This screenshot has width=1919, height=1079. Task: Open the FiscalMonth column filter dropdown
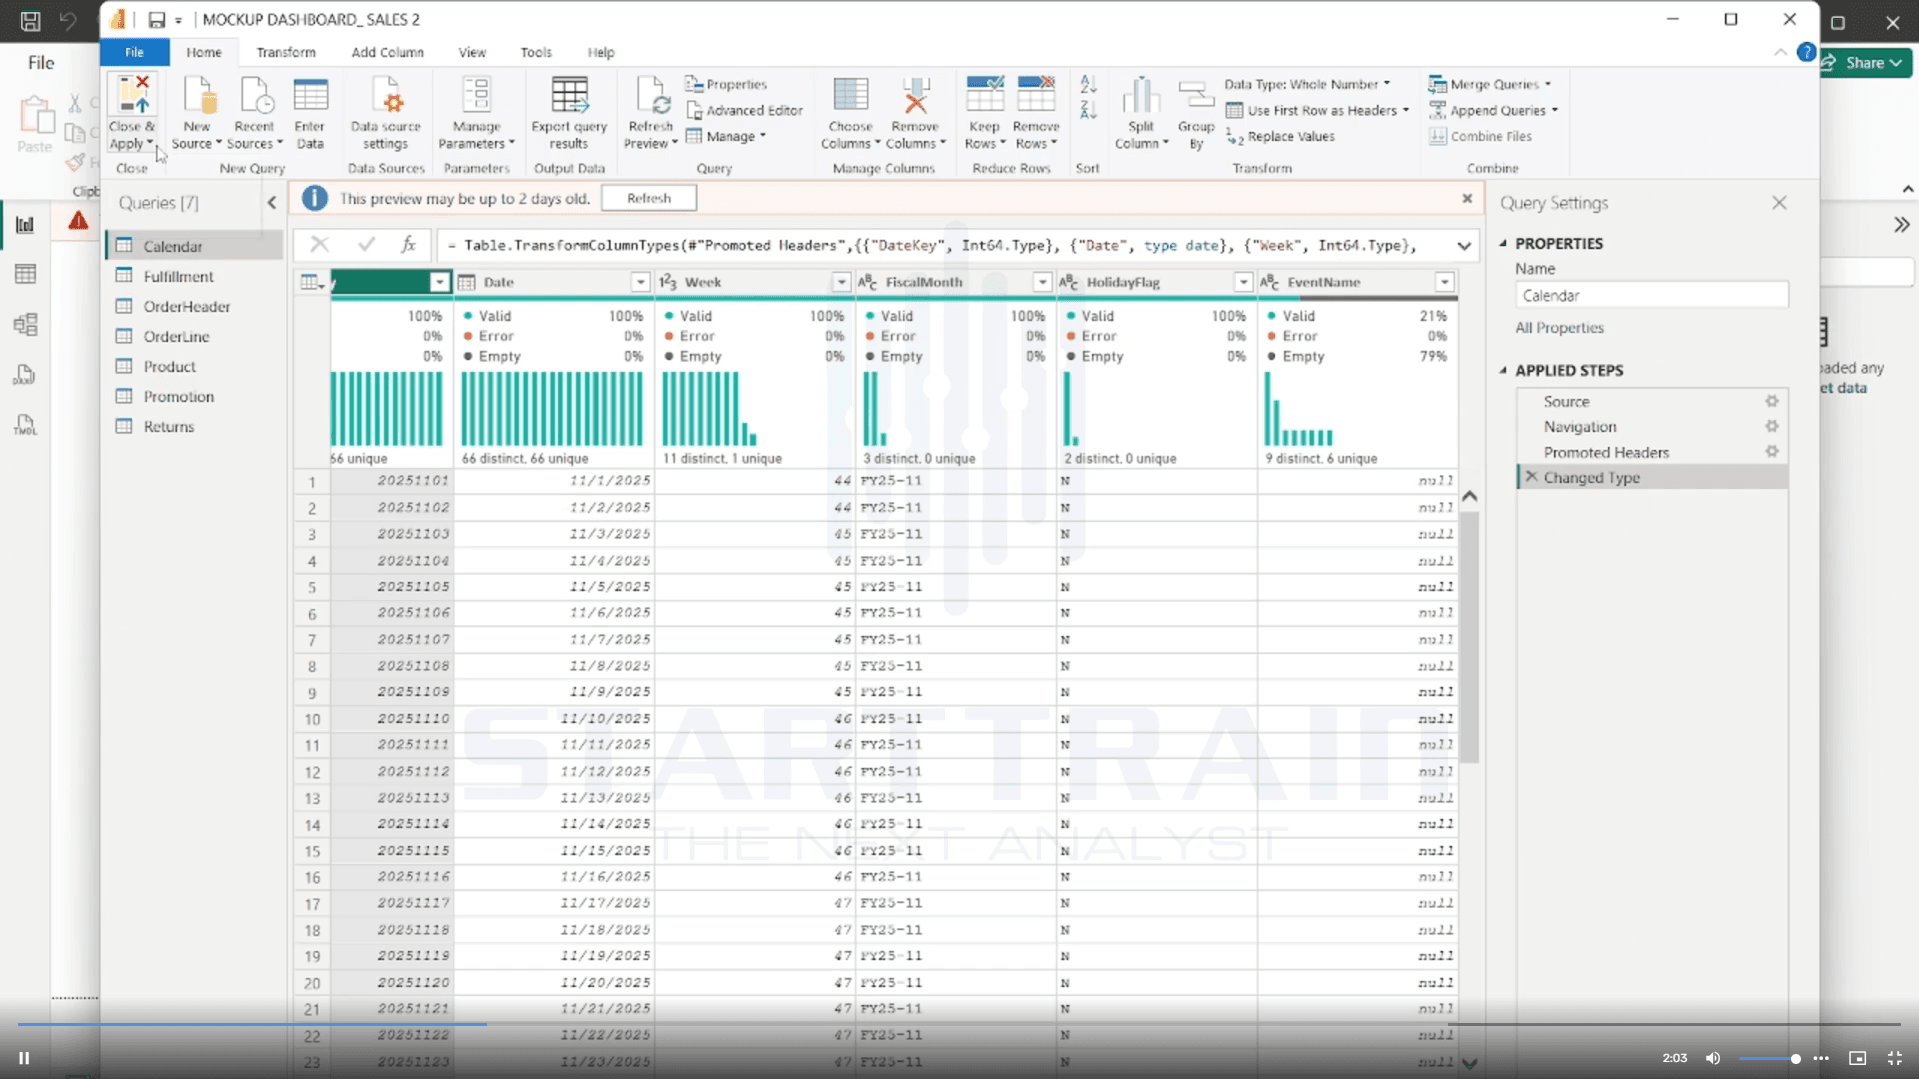click(1042, 282)
